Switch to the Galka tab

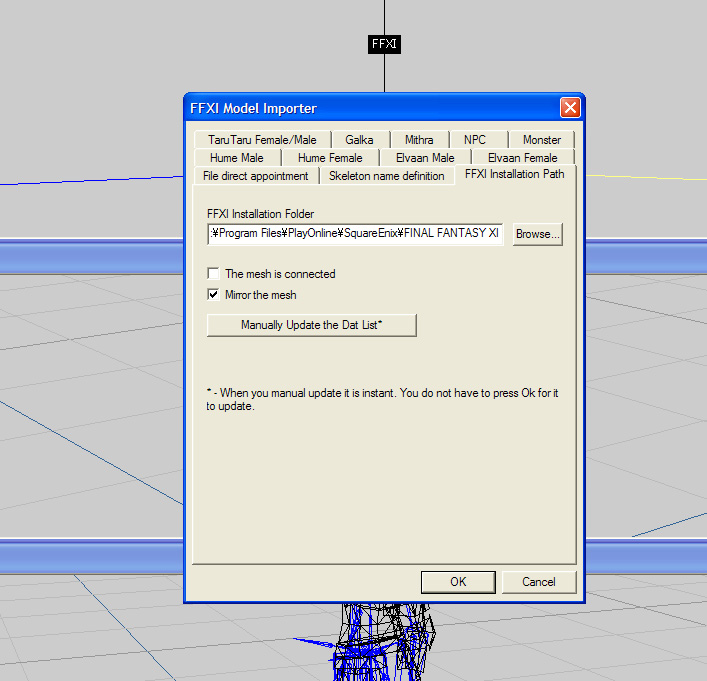[x=359, y=140]
